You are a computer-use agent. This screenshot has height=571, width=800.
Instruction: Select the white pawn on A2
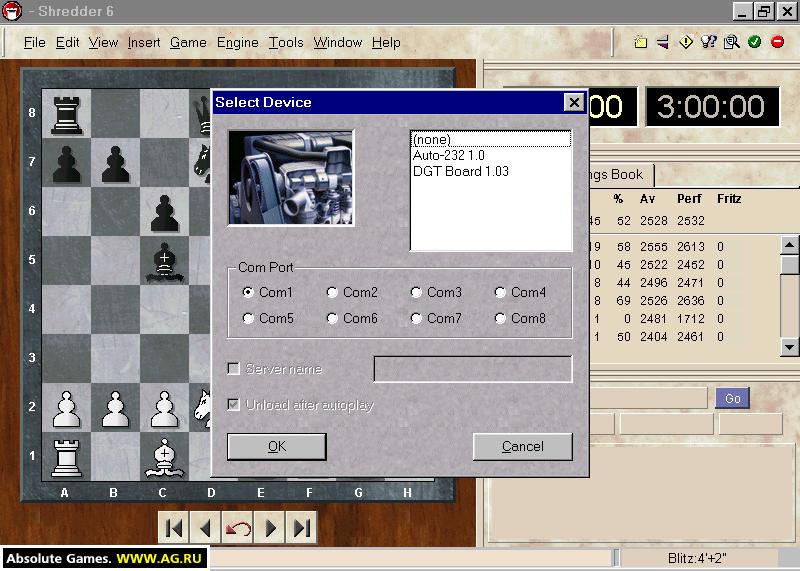coord(66,408)
